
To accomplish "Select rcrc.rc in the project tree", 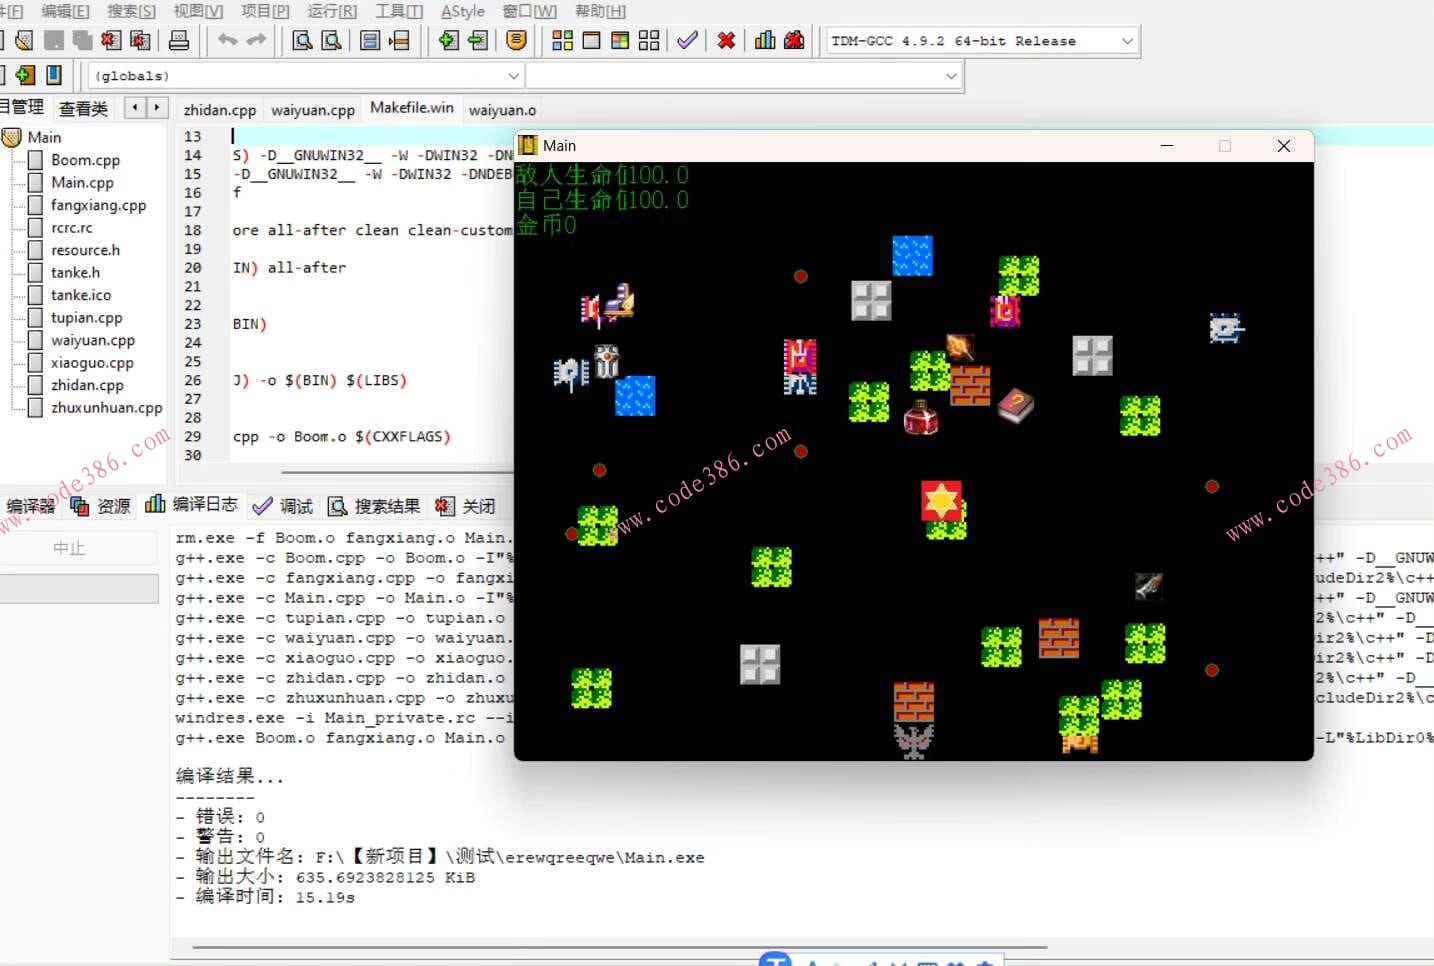I will pos(72,227).
